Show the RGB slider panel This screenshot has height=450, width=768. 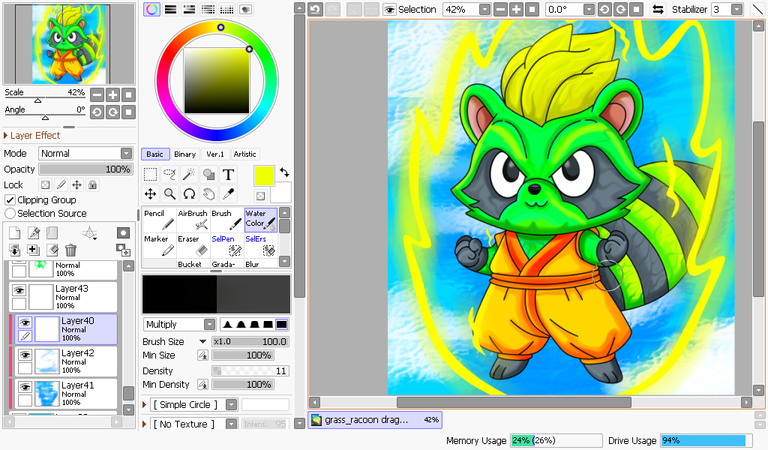pos(170,9)
